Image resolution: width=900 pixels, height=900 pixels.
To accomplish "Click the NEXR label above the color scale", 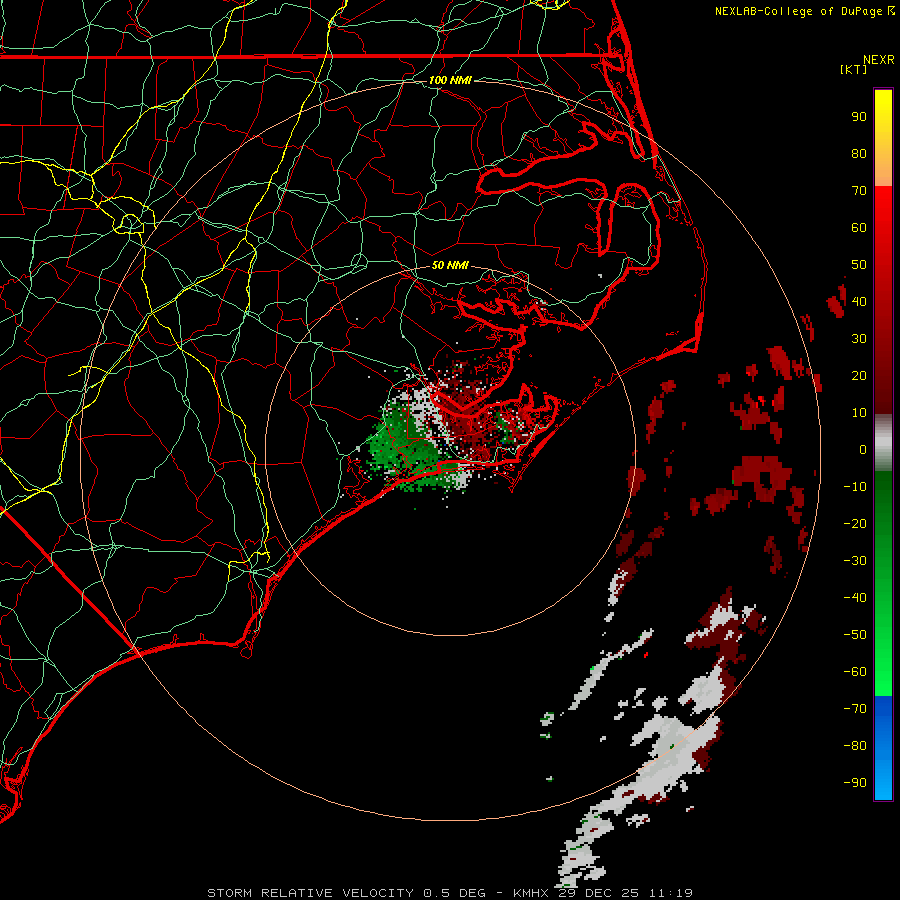I will 878,60.
